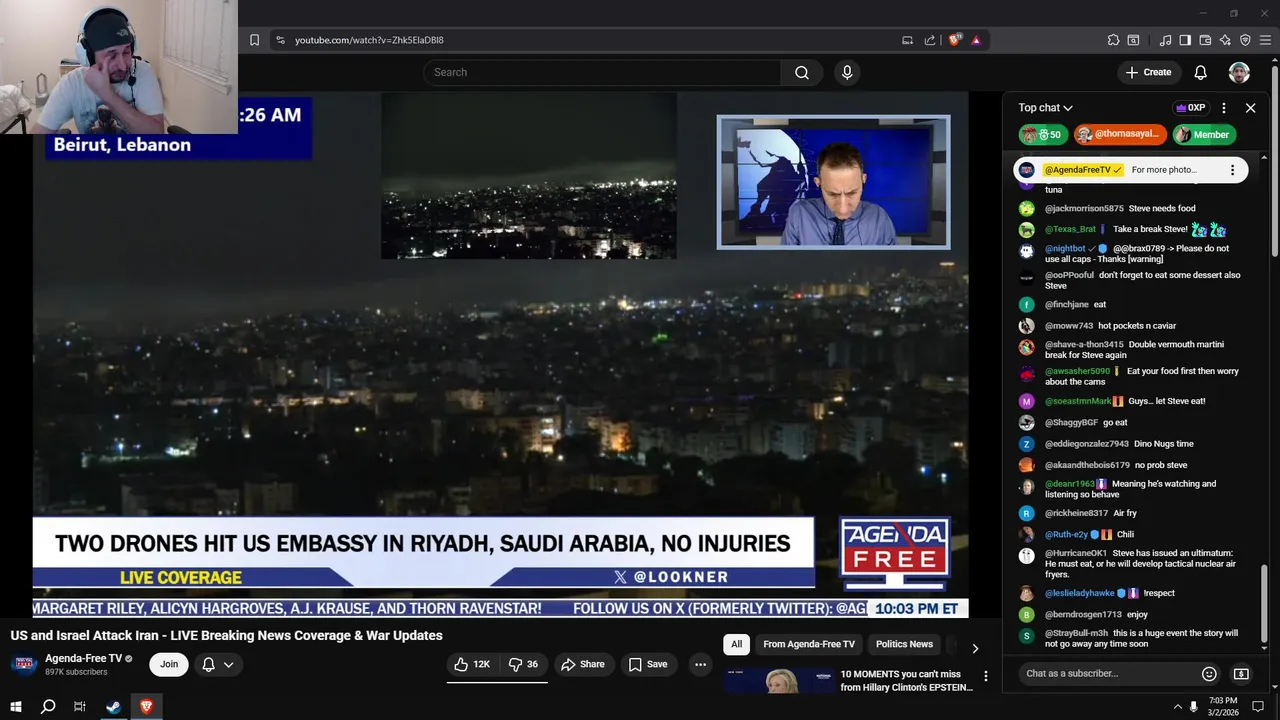This screenshot has height=720, width=1280.
Task: Open the browser hamburger menu
Action: (1266, 40)
